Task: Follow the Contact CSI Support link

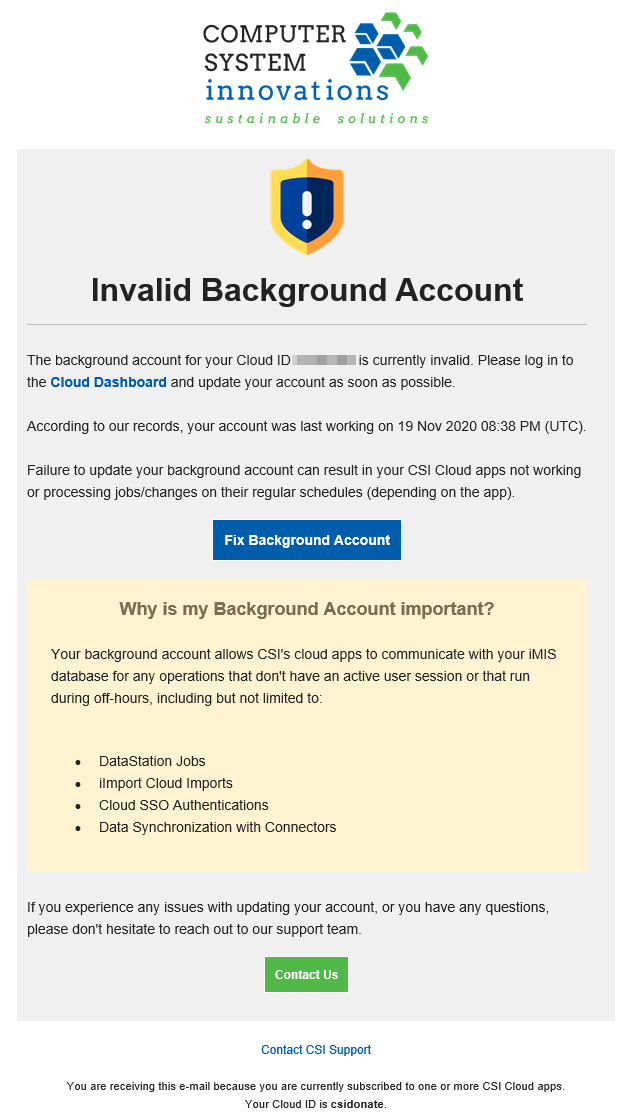Action: (x=316, y=1050)
